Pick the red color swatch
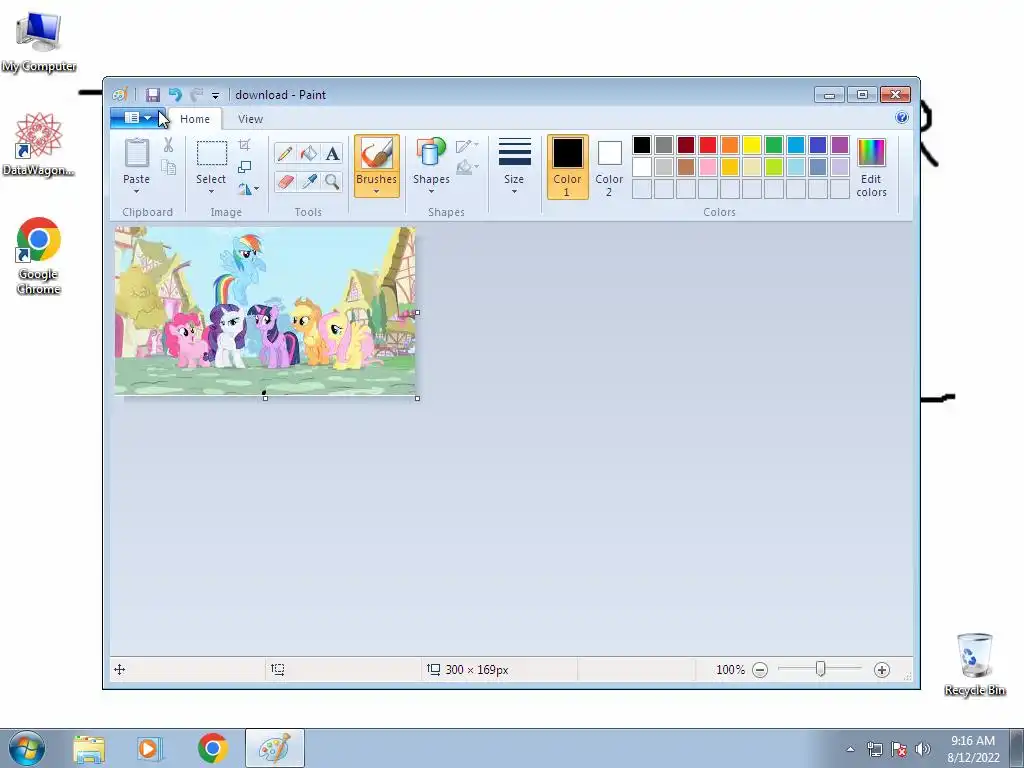The width and height of the screenshot is (1024, 768). (x=708, y=145)
